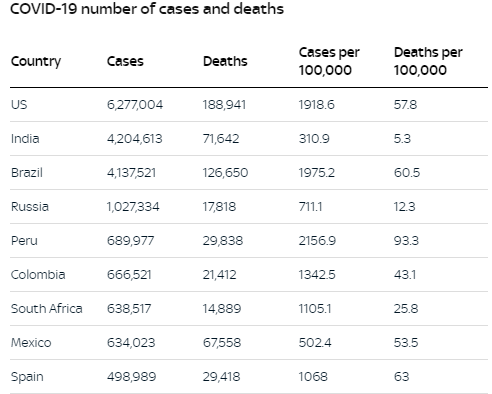Click the Cases column header
This screenshot has height=394, width=492.
(125, 61)
